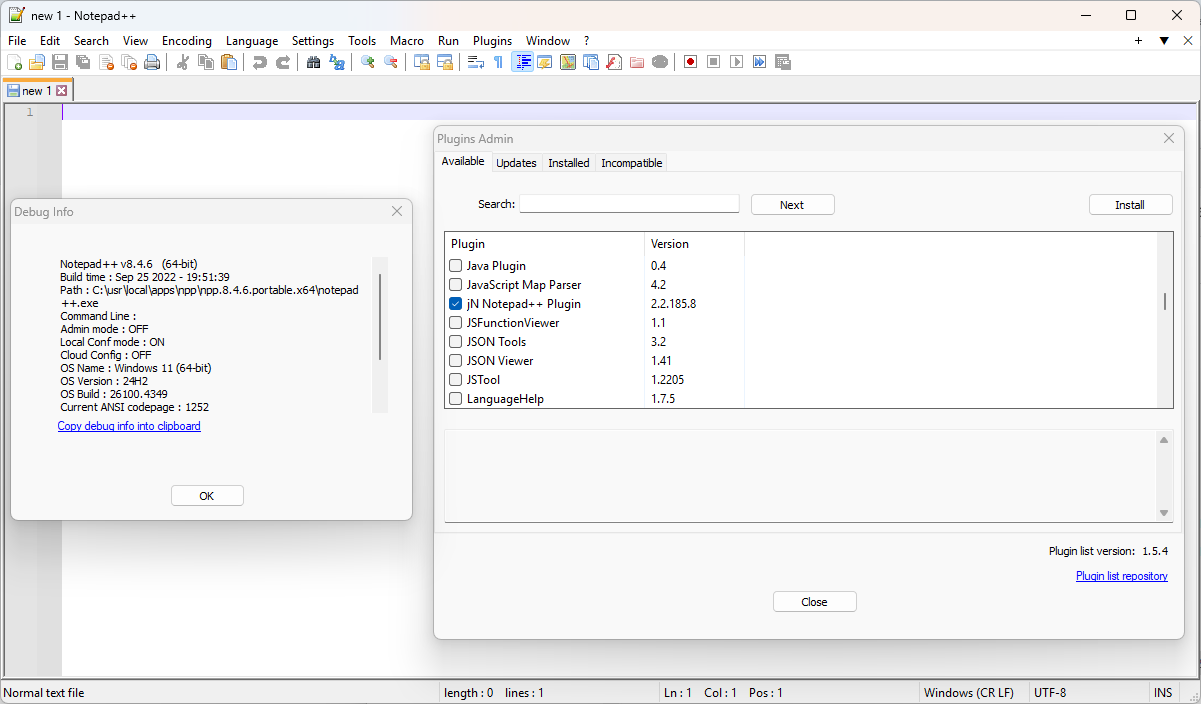Click the Next search button
Image resolution: width=1201 pixels, height=704 pixels.
tap(792, 204)
